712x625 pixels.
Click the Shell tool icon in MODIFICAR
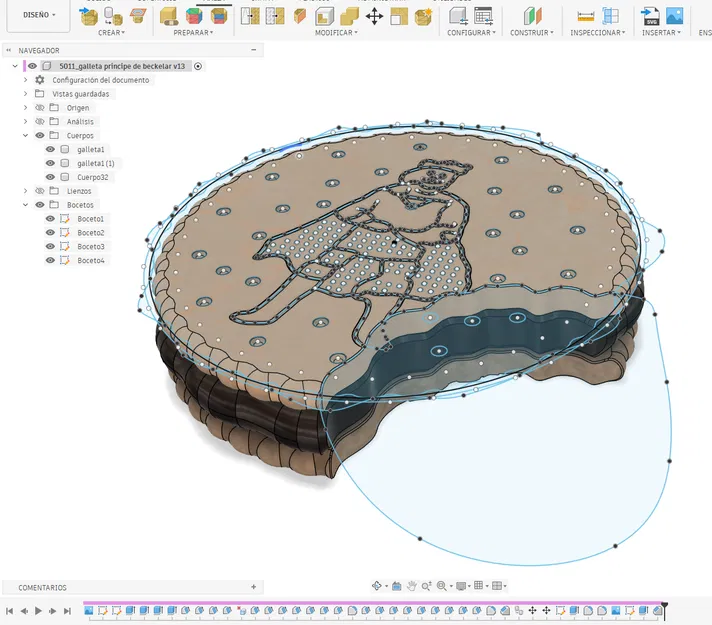pyautogui.click(x=324, y=17)
